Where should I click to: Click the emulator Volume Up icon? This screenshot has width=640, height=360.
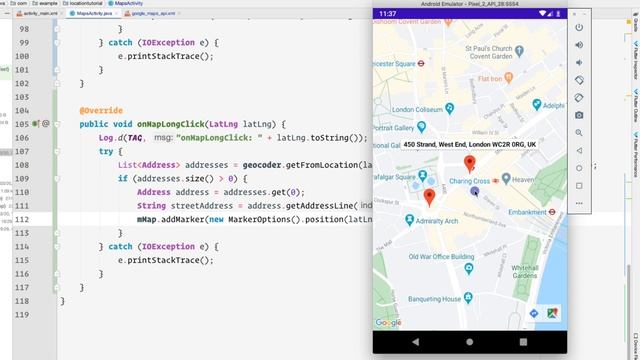pos(579,45)
